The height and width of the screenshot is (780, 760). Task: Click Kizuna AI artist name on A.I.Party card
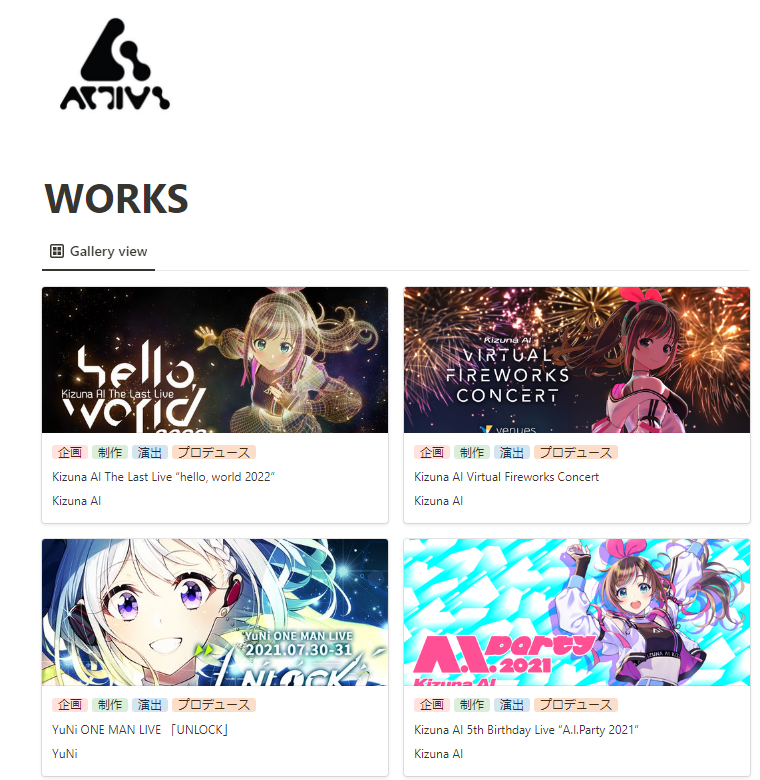pyautogui.click(x=438, y=754)
